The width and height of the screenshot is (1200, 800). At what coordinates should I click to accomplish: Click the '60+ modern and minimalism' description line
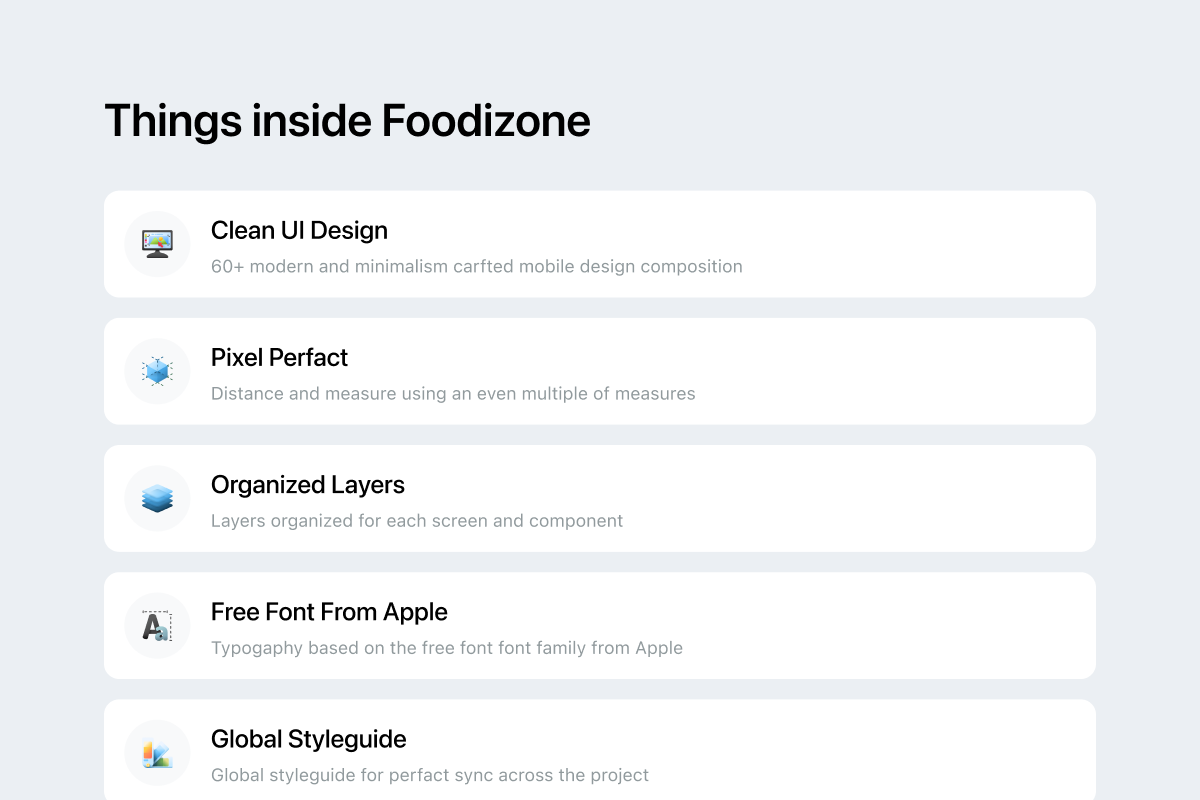477,266
